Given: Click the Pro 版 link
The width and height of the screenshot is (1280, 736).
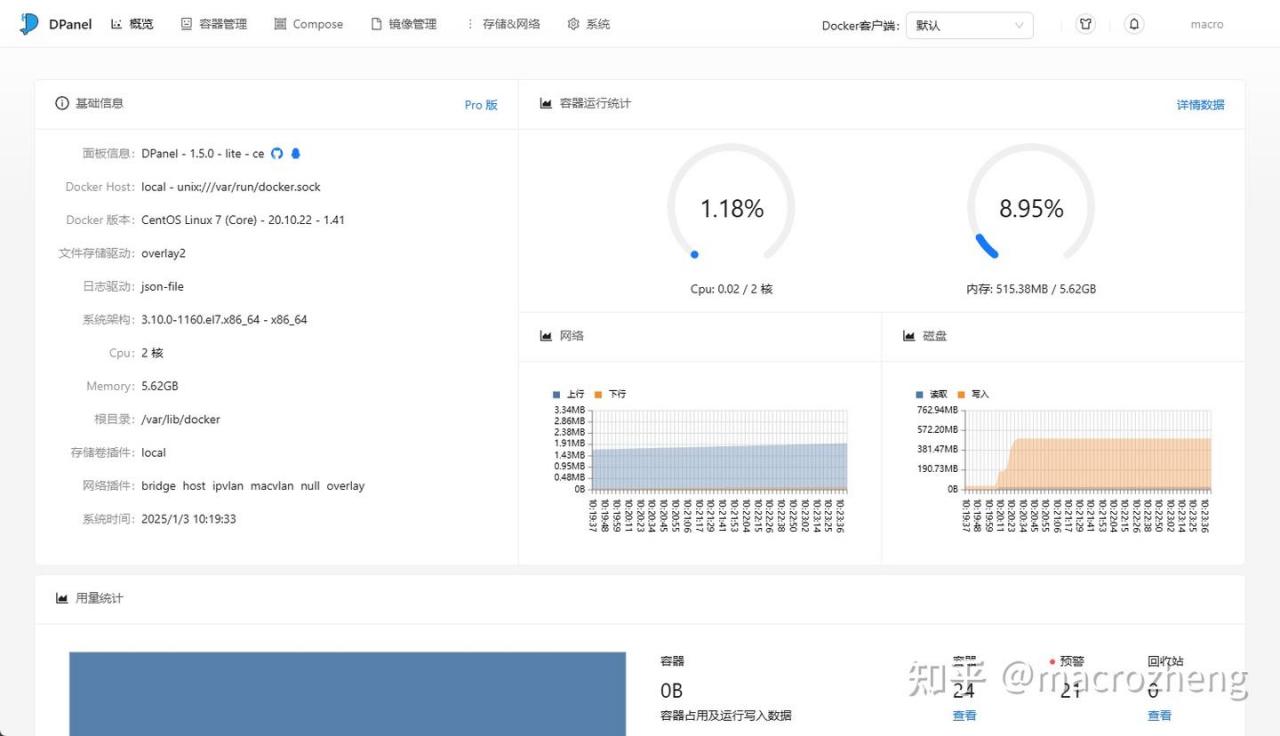Looking at the screenshot, I should tap(481, 105).
